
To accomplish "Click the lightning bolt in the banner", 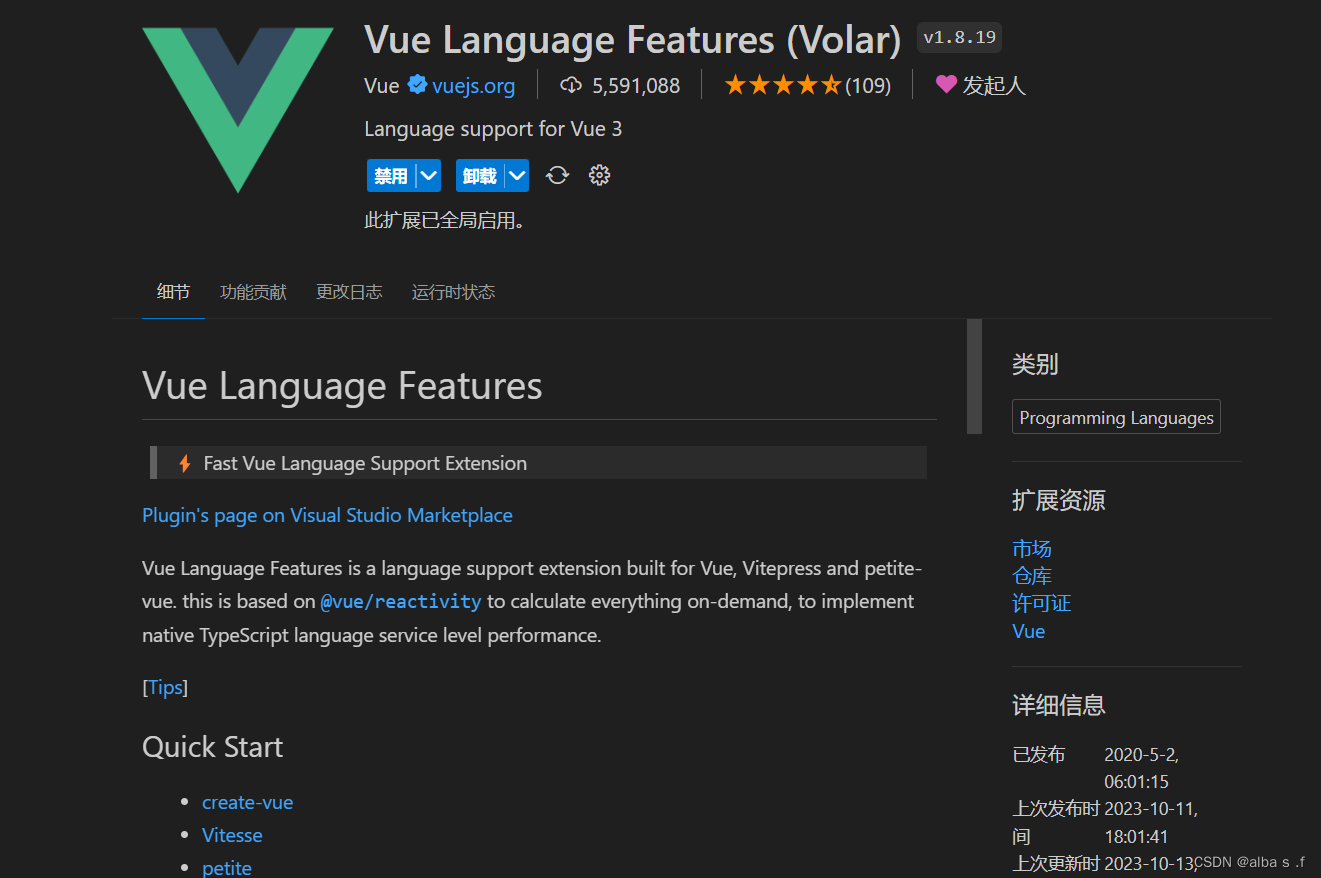I will click(x=185, y=462).
